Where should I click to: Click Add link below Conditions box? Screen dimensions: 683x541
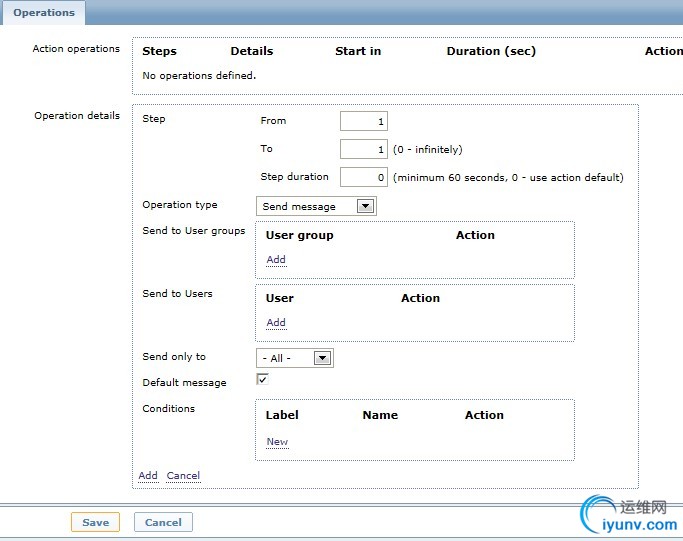[x=148, y=476]
